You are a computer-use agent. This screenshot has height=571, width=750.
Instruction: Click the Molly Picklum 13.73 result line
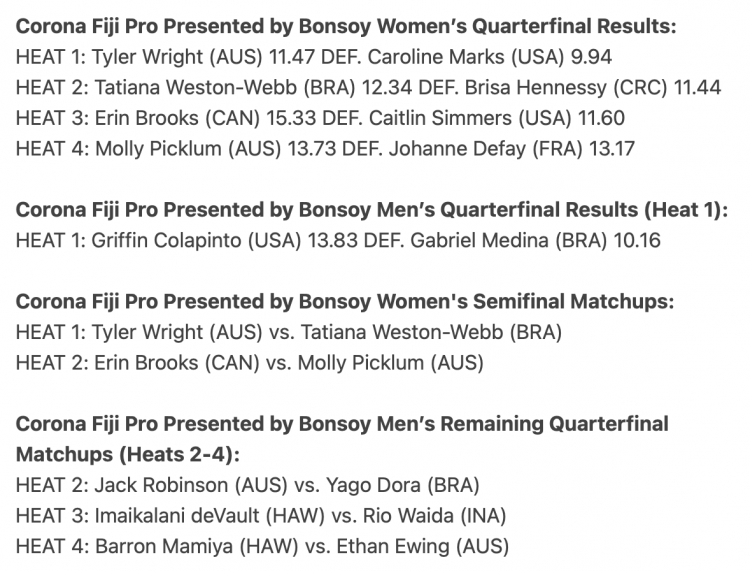[325, 149]
